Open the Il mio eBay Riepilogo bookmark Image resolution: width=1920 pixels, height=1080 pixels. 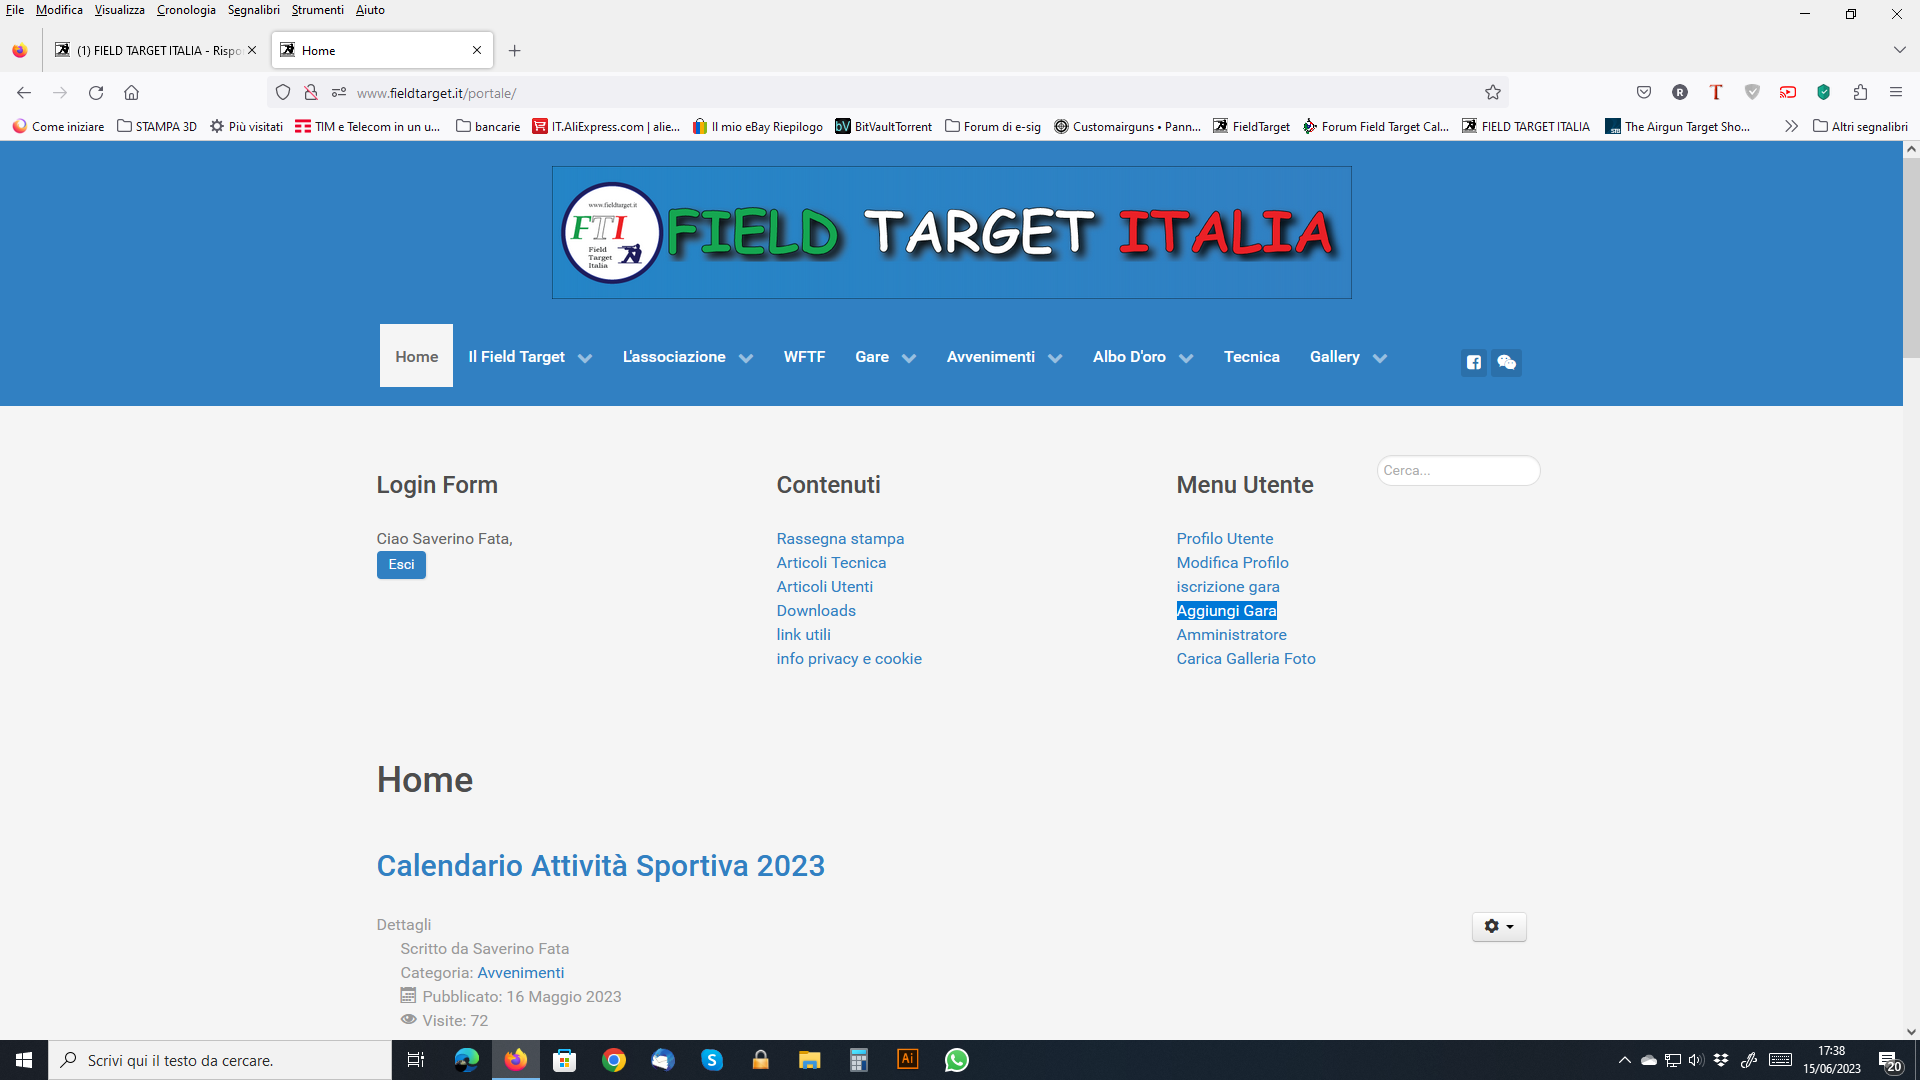758,126
